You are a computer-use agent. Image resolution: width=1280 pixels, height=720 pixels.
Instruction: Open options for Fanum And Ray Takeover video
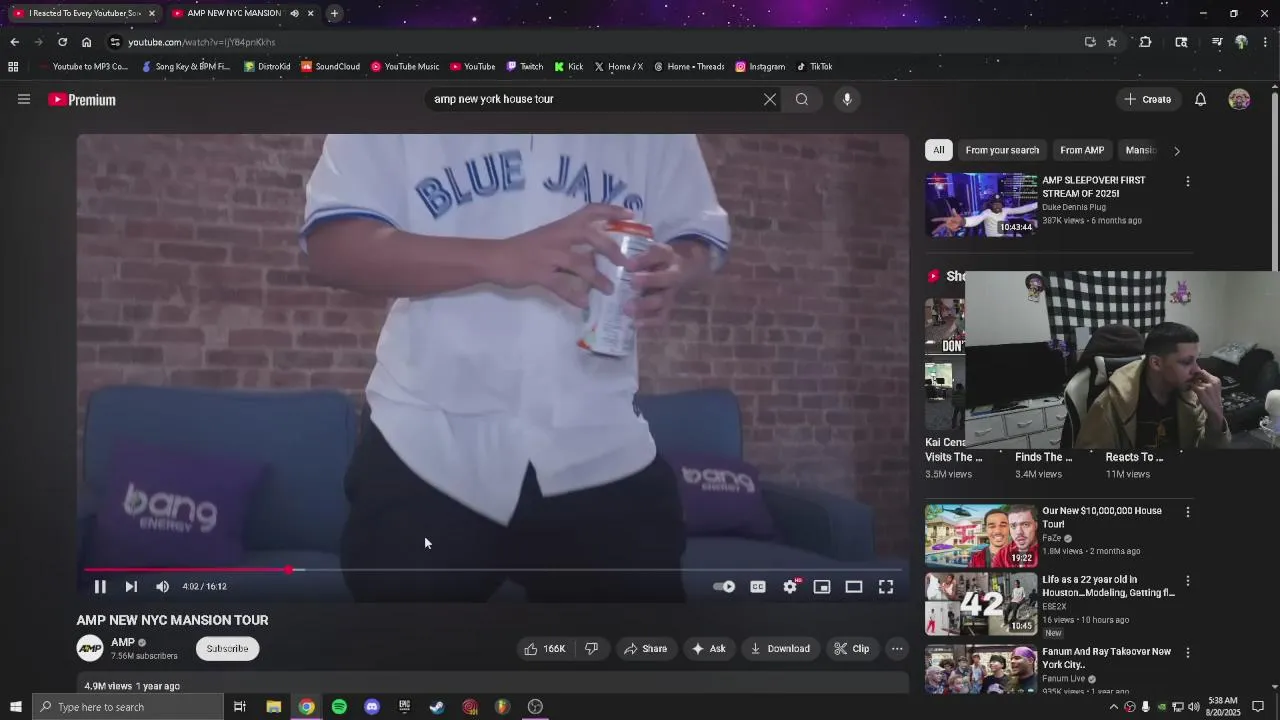(x=1188, y=653)
